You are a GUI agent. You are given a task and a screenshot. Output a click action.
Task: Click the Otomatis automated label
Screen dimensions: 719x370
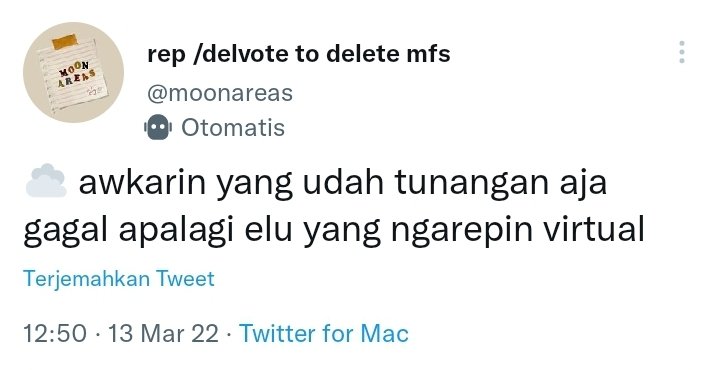pyautogui.click(x=233, y=127)
